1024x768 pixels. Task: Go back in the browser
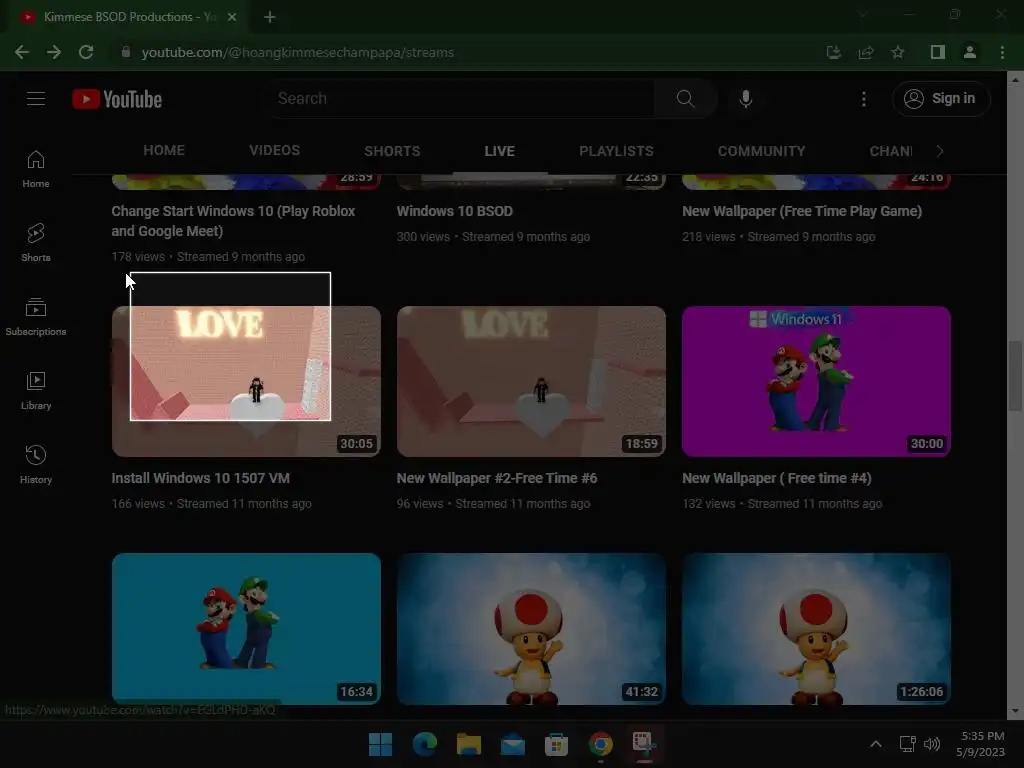22,52
